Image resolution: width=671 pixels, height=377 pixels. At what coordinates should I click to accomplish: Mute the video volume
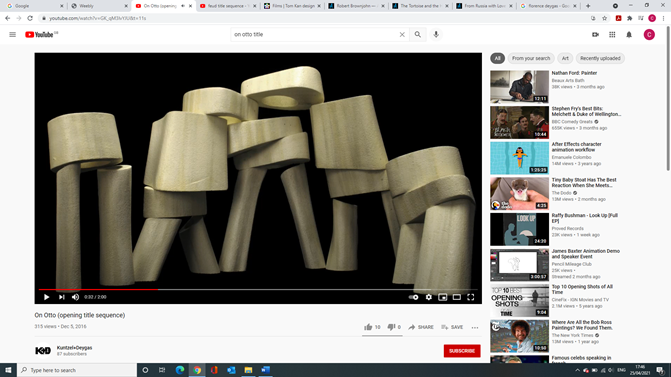point(75,297)
